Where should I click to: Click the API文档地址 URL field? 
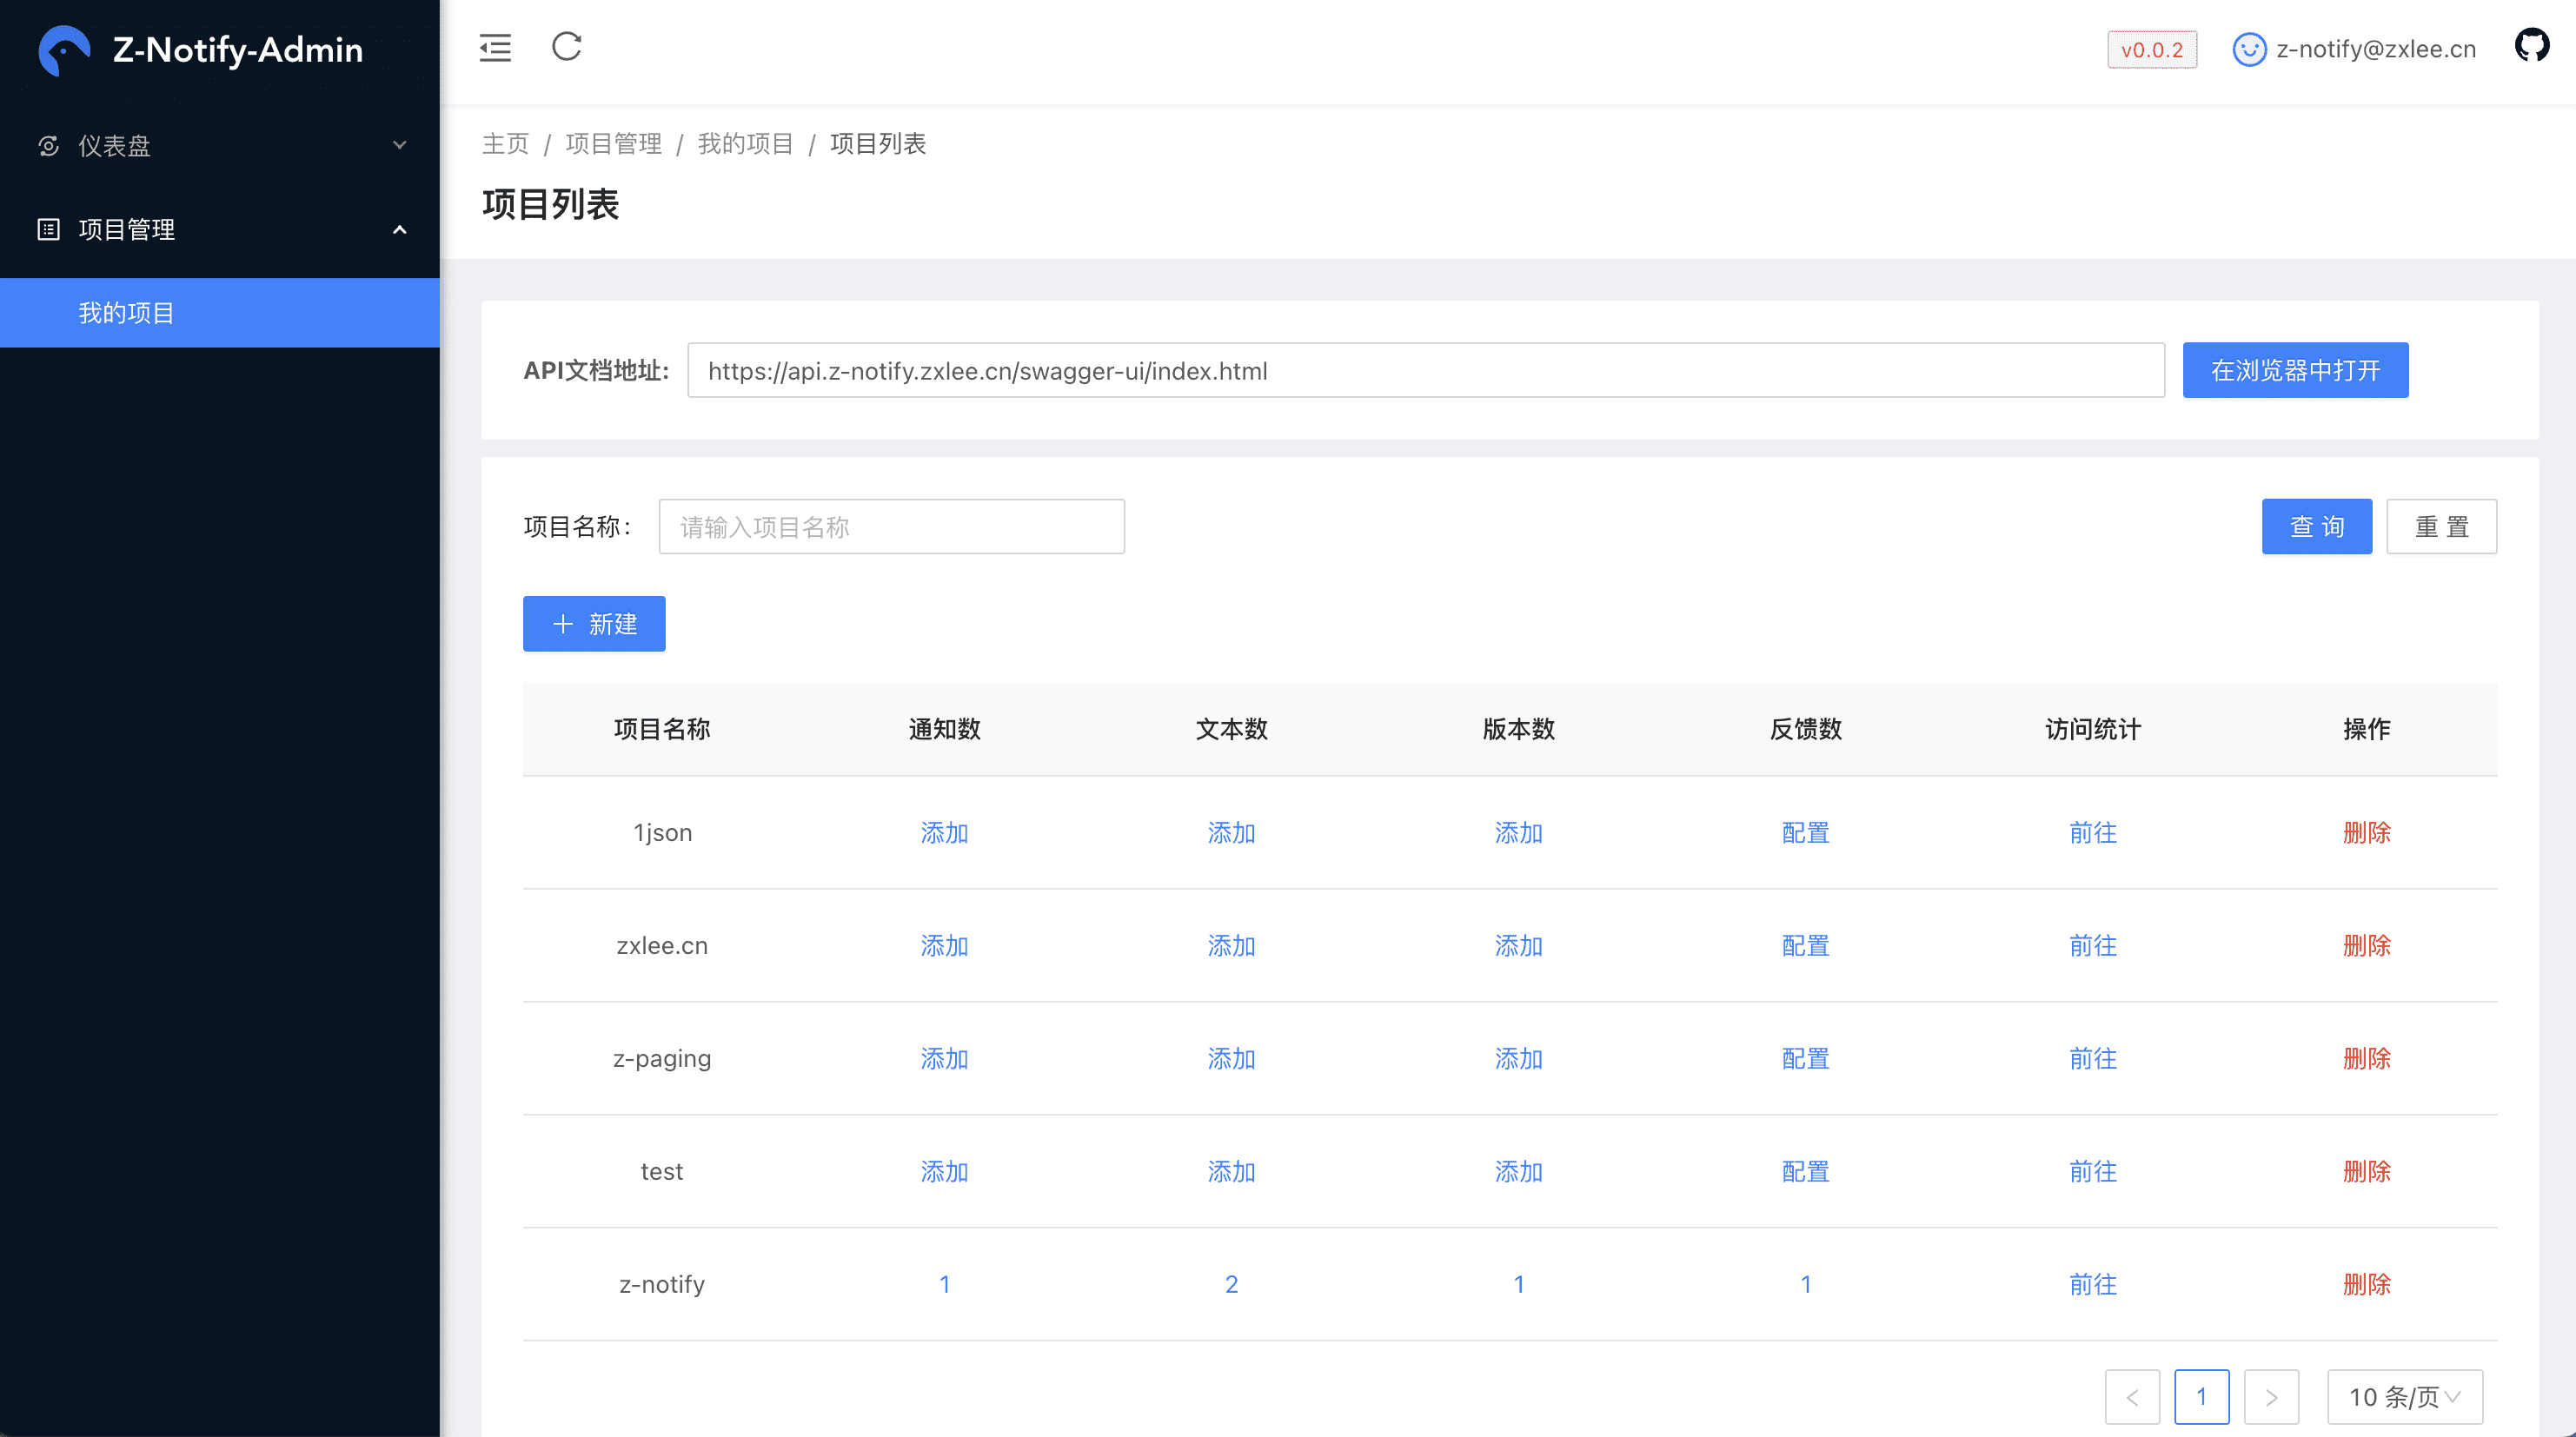click(1426, 371)
